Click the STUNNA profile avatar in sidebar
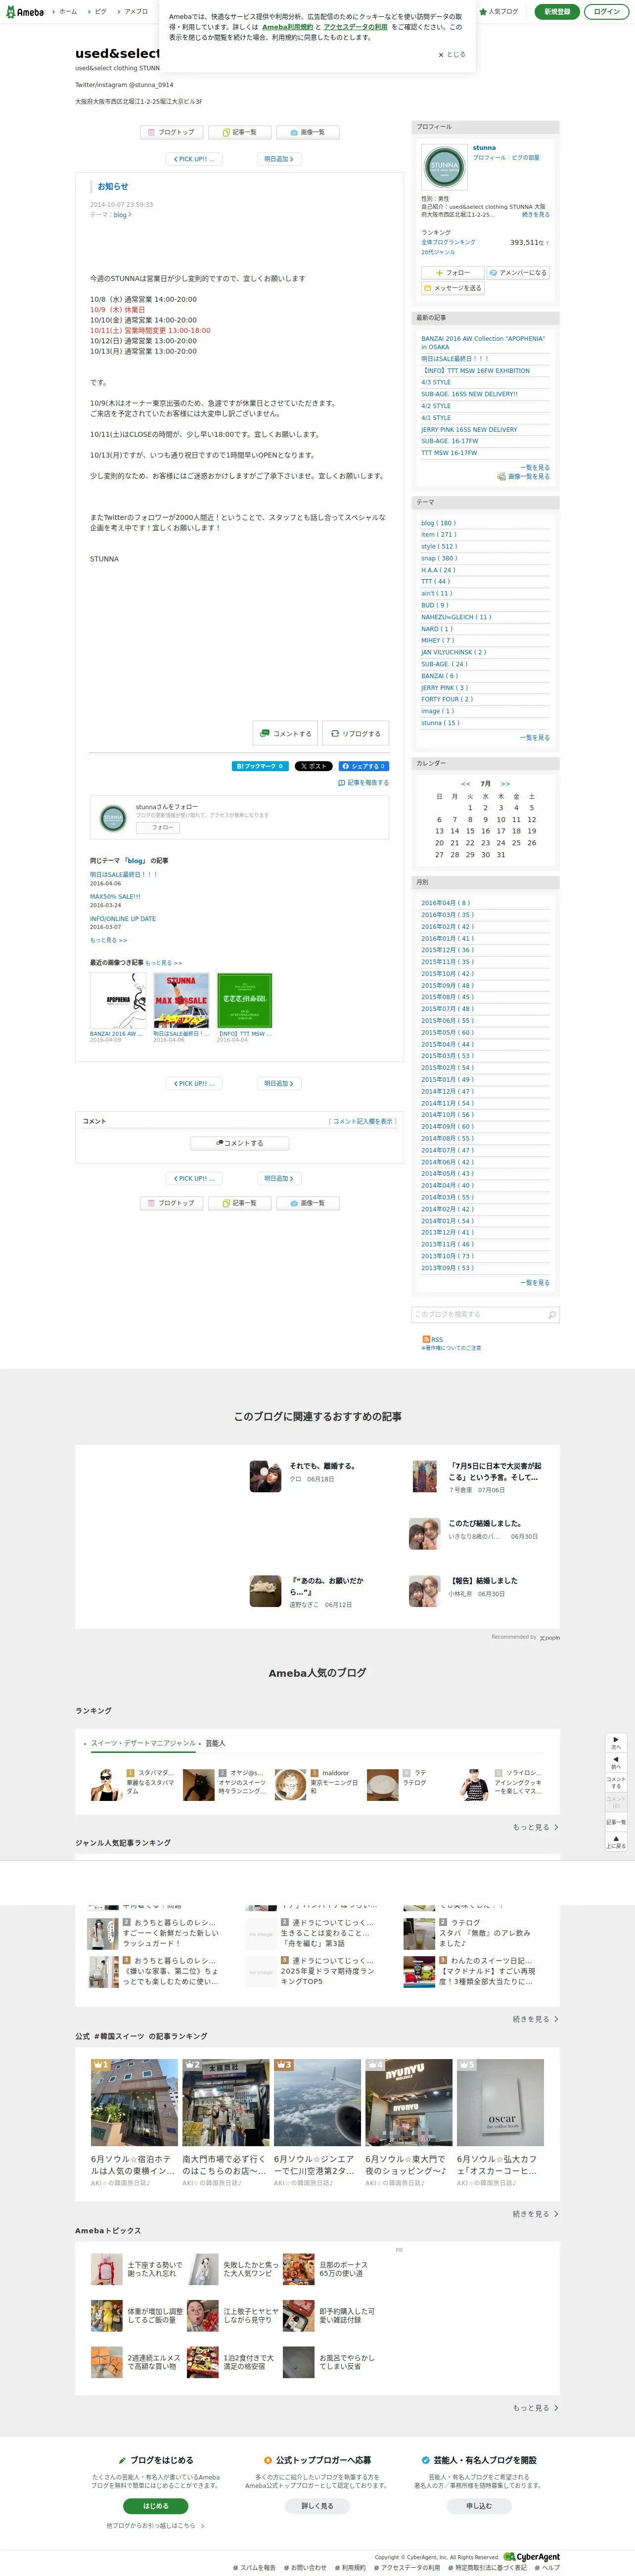 444,166
